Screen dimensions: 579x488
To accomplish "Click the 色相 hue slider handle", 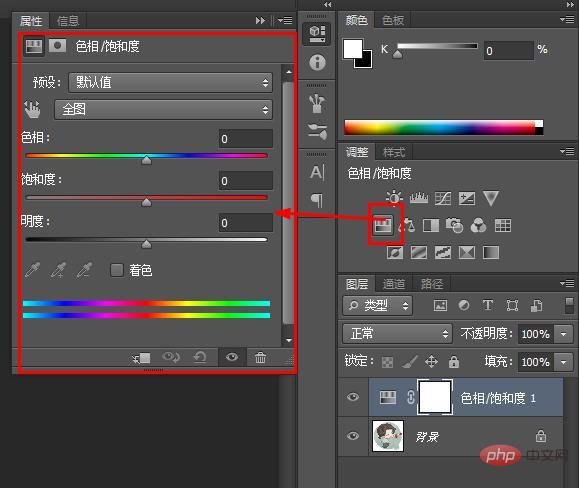I will pos(147,160).
